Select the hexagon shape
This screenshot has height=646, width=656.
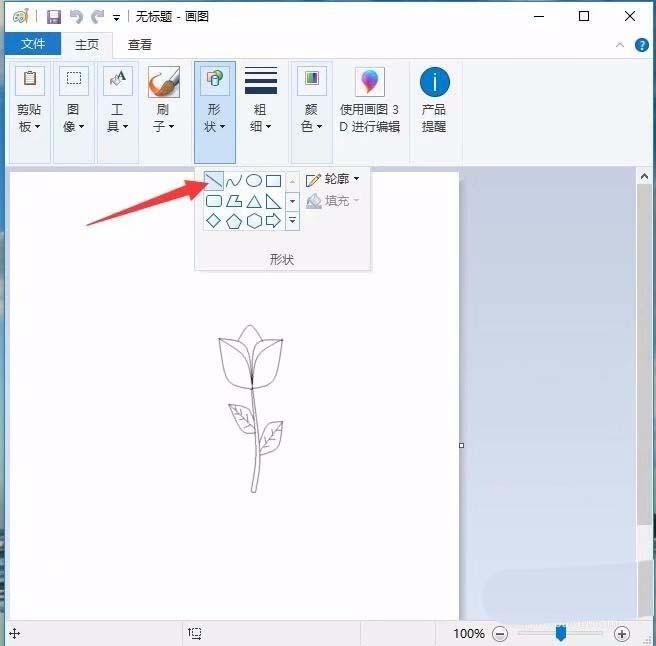pyautogui.click(x=254, y=221)
